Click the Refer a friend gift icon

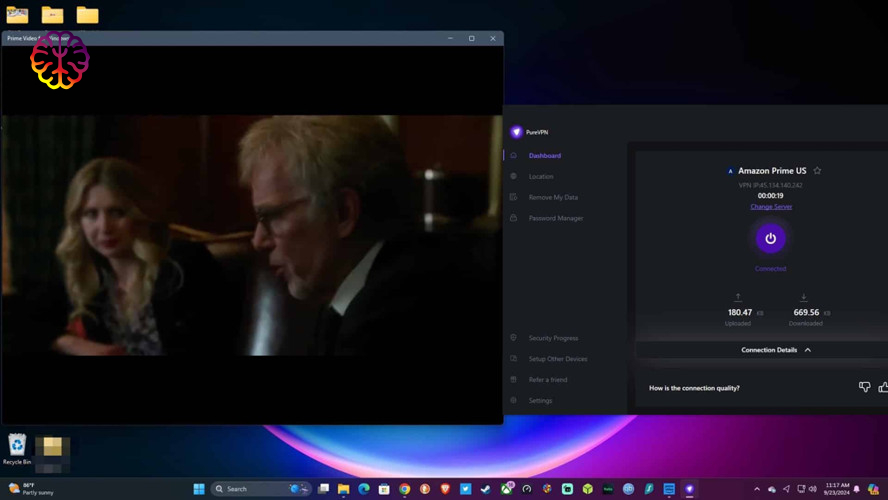click(514, 379)
